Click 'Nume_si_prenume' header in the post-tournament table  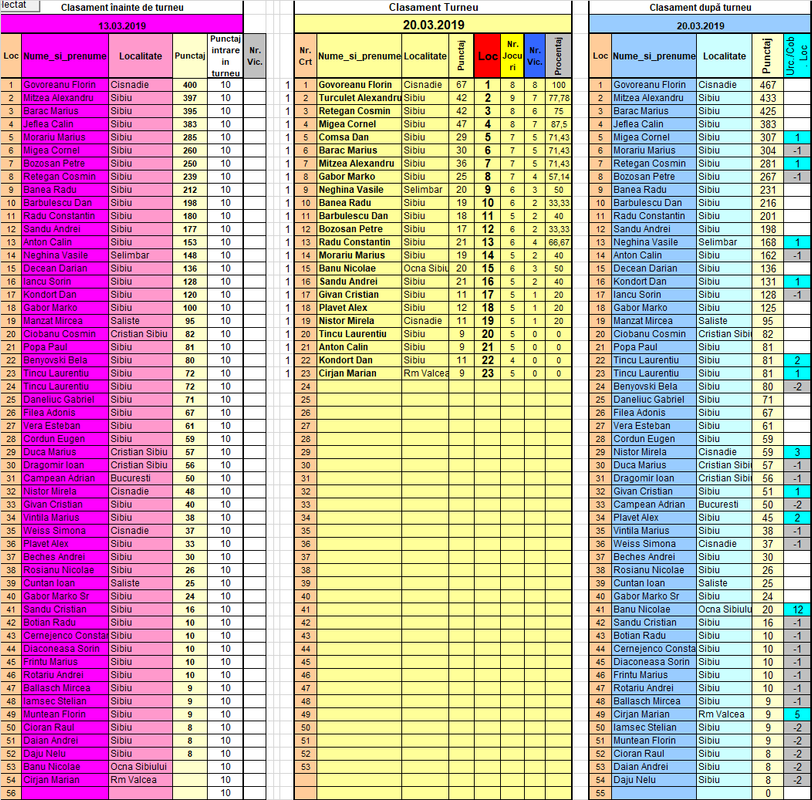[x=654, y=56]
